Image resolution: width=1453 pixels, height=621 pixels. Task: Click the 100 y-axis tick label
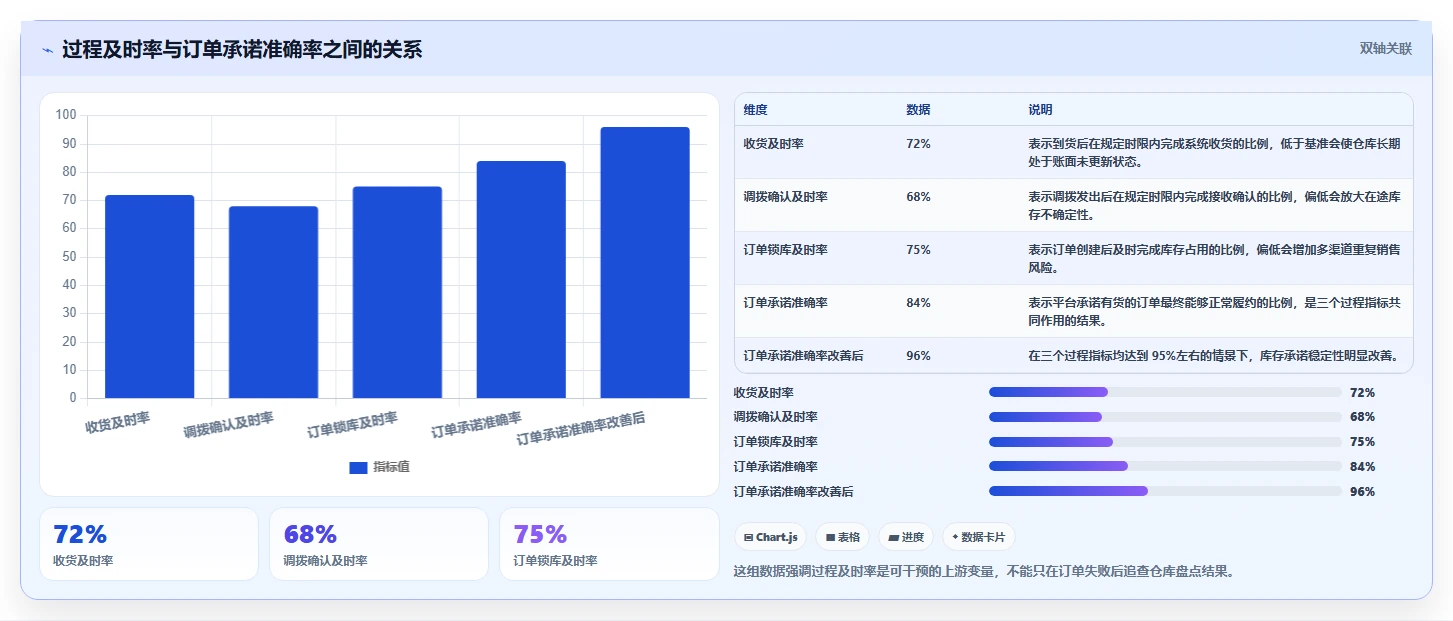(x=66, y=115)
